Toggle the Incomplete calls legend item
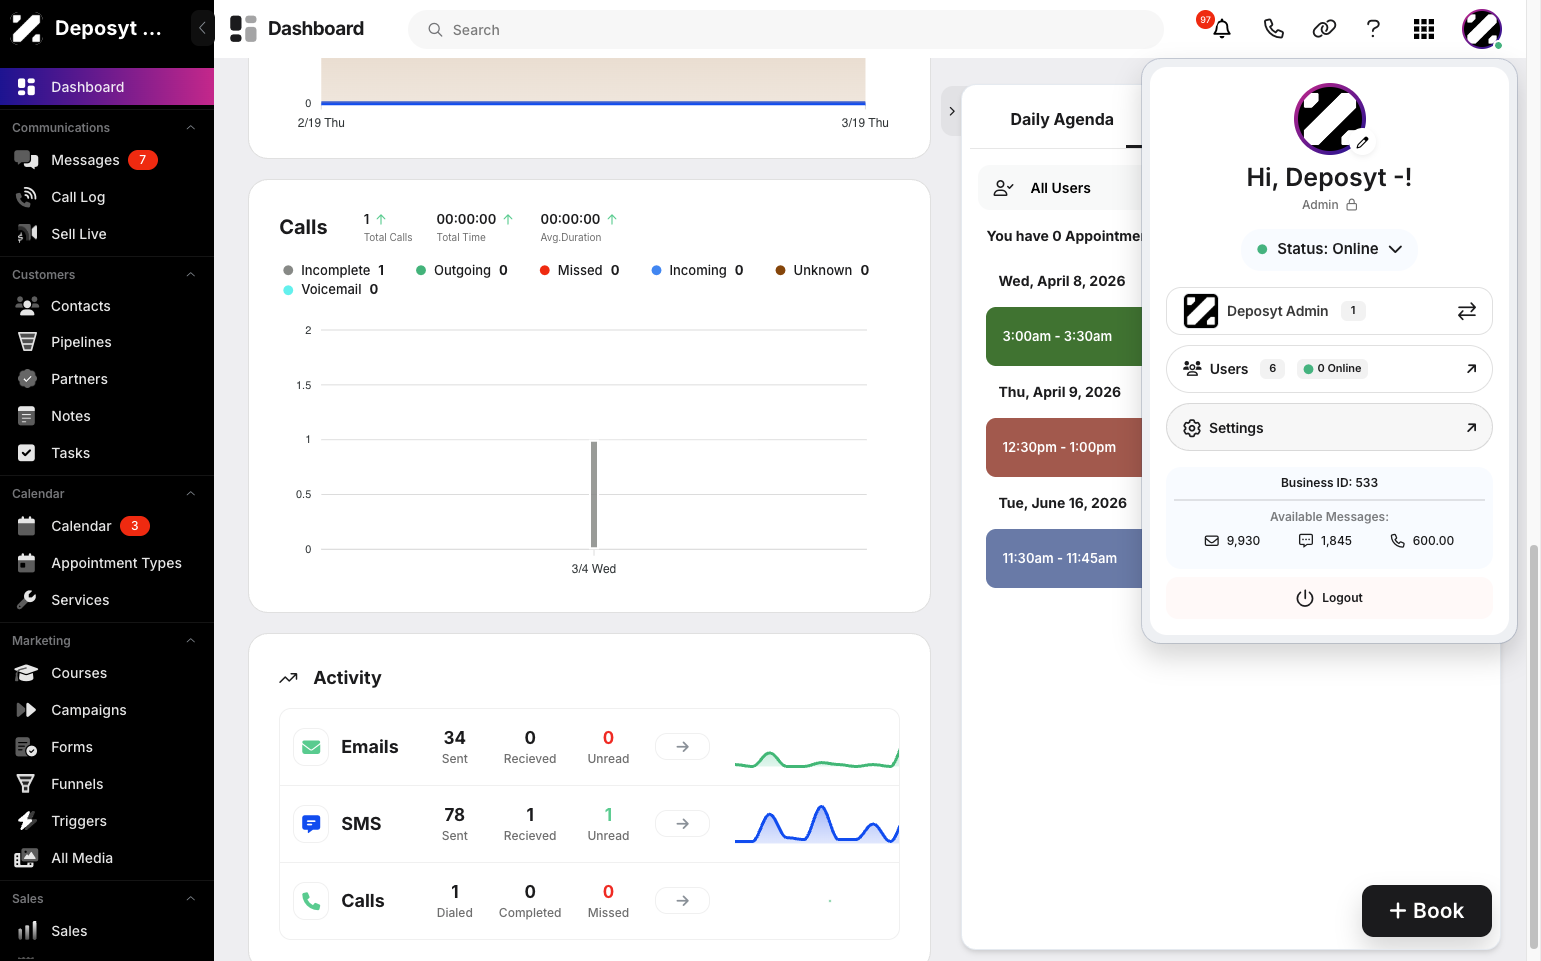 point(334,270)
